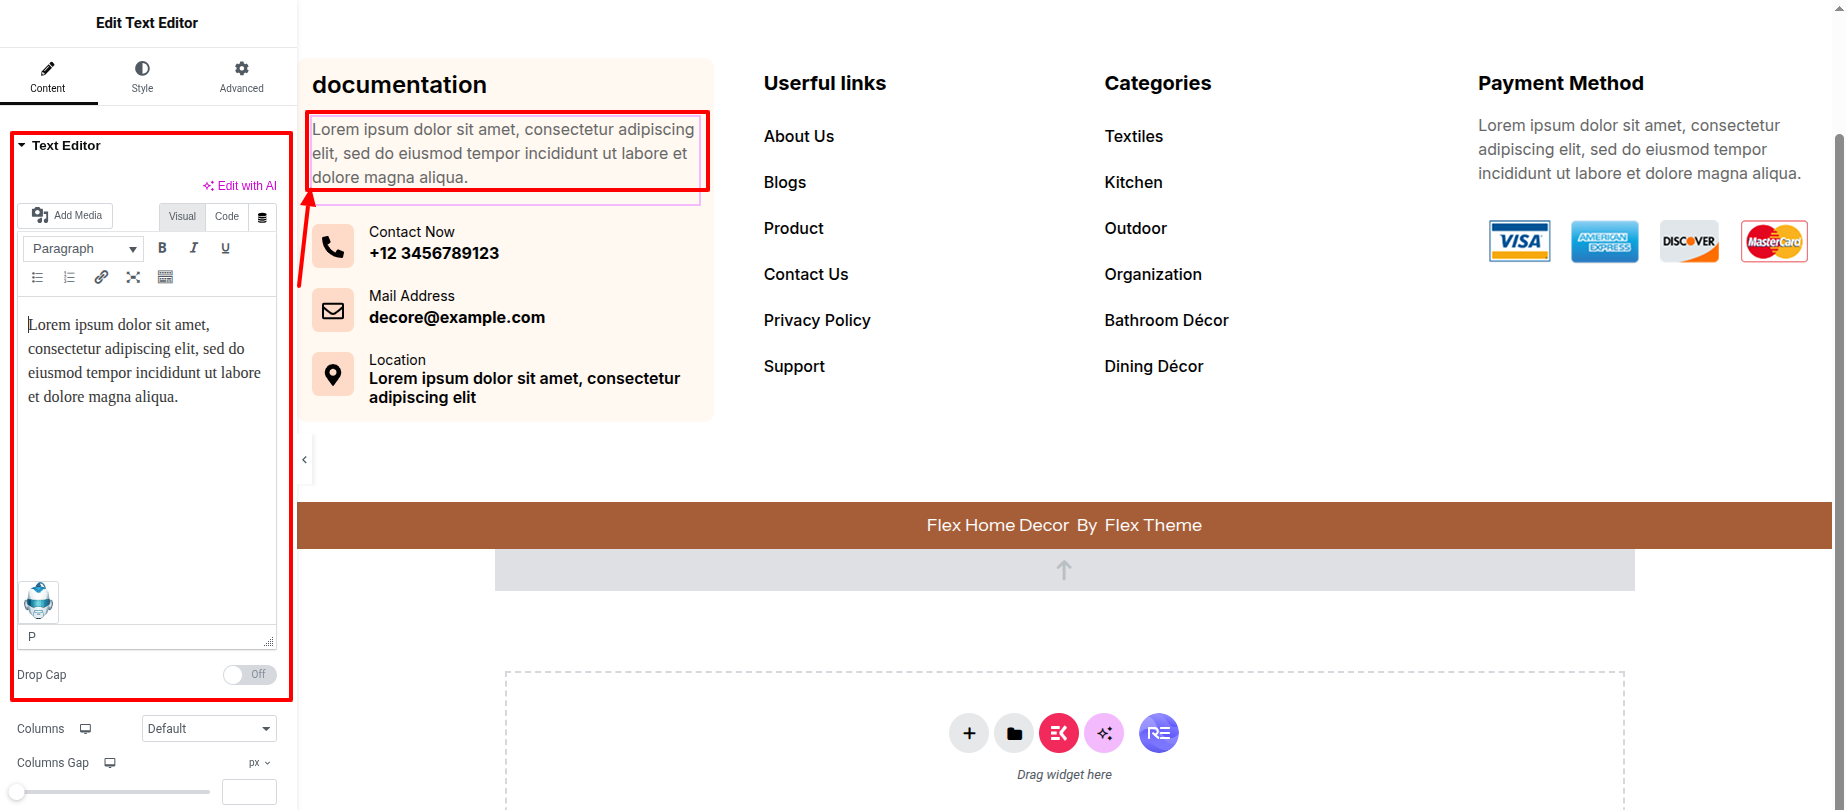
Task: Open the Advanced tab
Action: click(x=241, y=77)
